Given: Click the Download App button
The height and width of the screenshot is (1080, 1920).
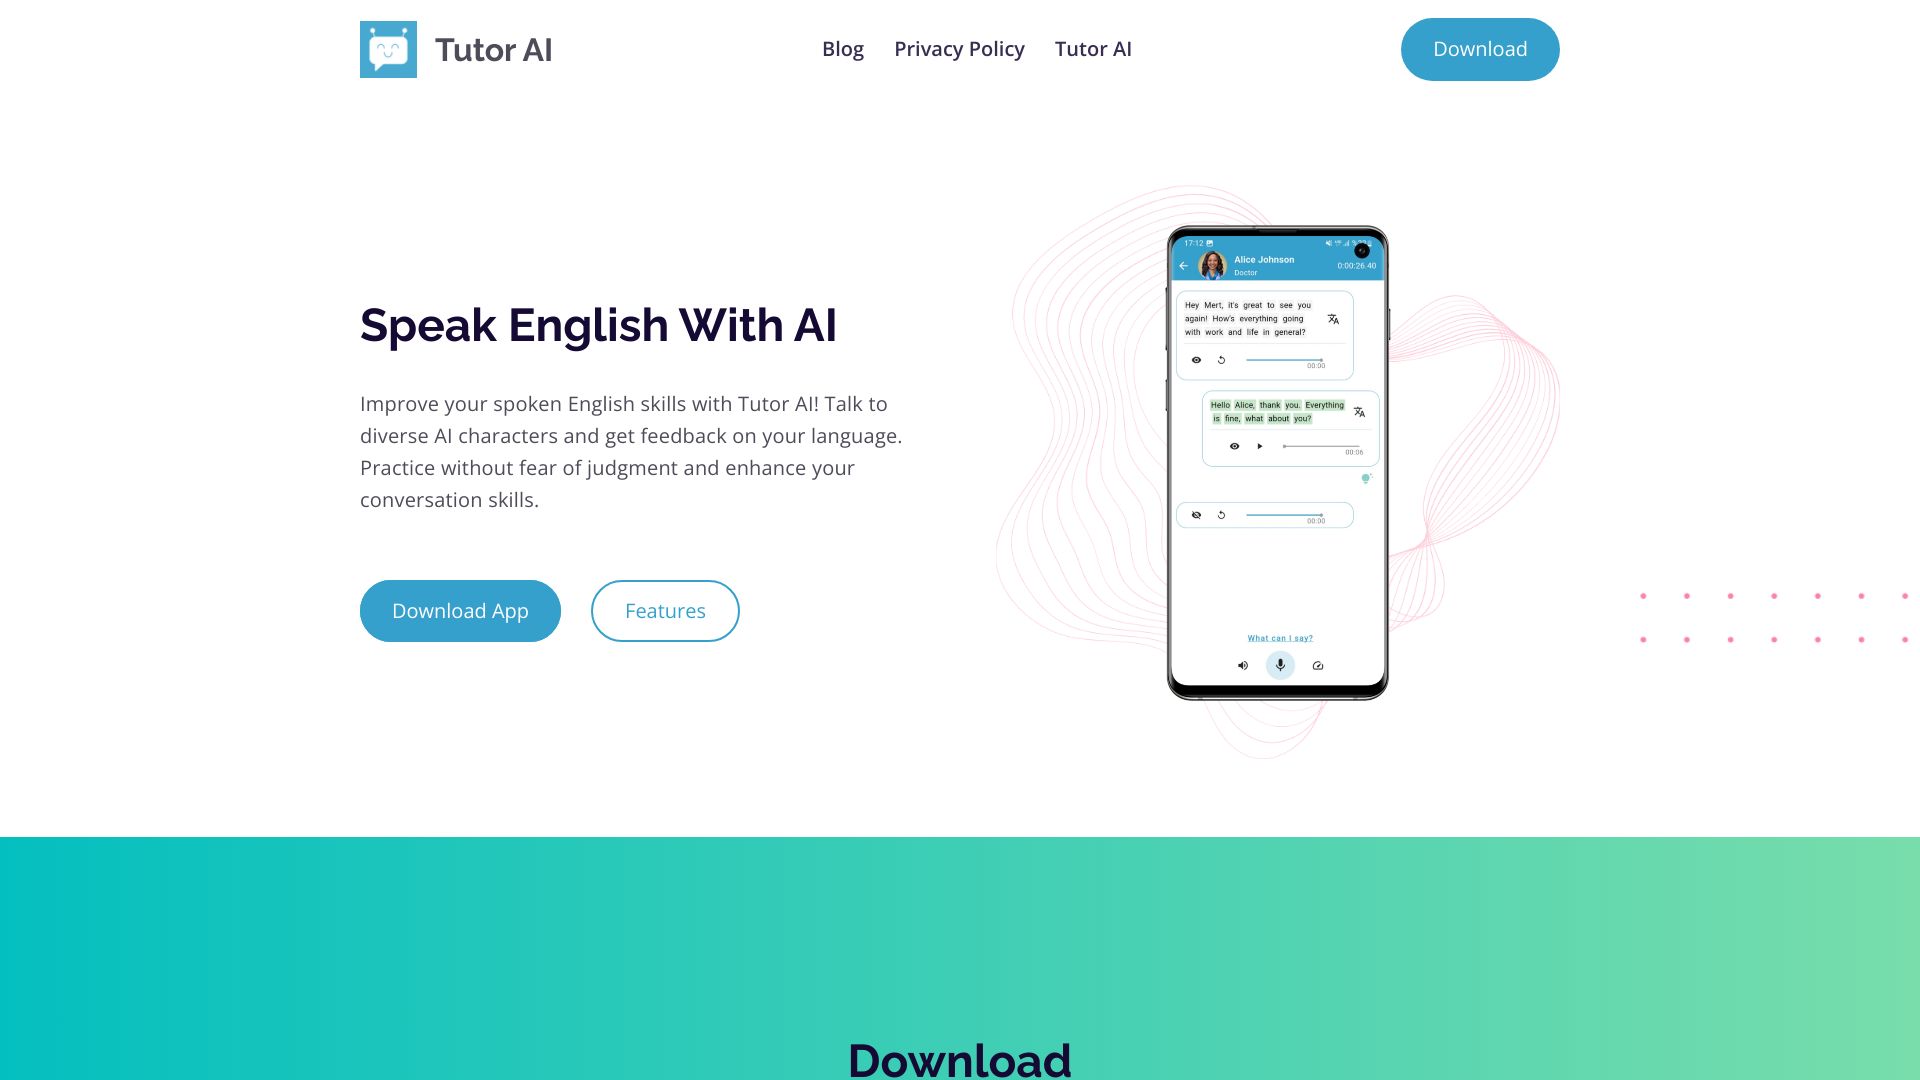Looking at the screenshot, I should click(x=460, y=609).
